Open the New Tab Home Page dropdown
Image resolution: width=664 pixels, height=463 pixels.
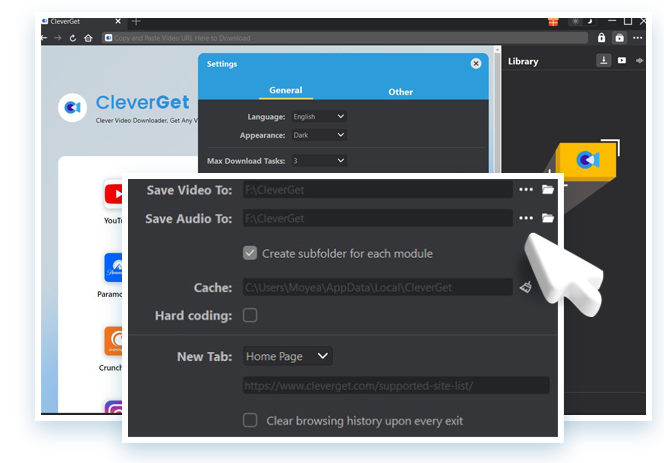(288, 356)
